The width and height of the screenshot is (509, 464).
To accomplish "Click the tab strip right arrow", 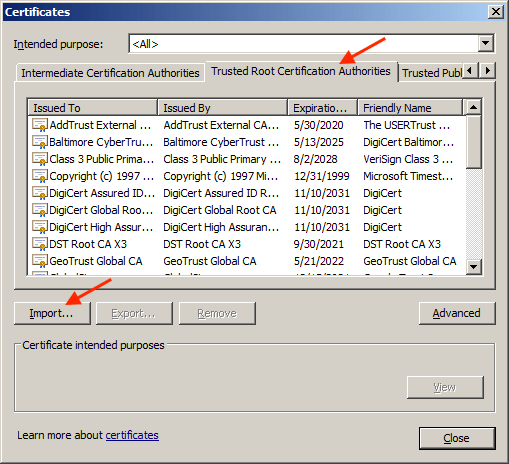I will pos(488,70).
